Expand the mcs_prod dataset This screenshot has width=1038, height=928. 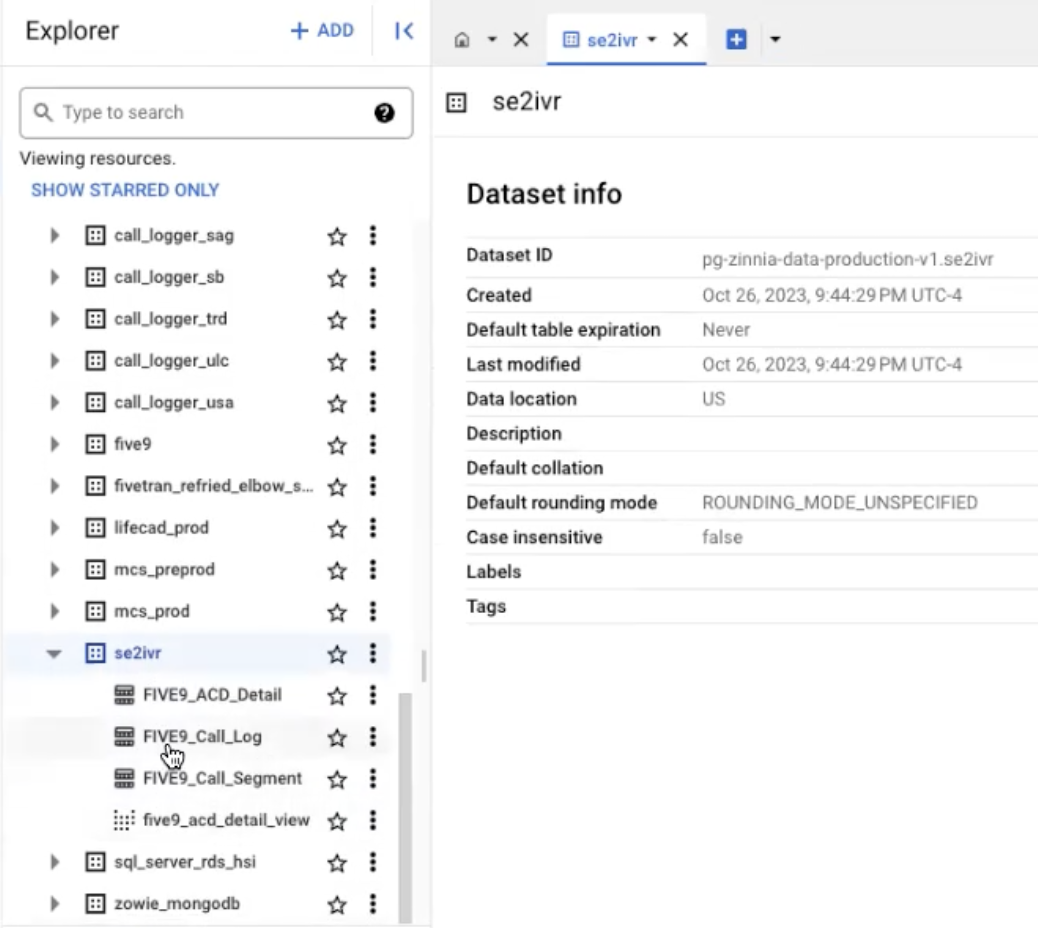[55, 612]
